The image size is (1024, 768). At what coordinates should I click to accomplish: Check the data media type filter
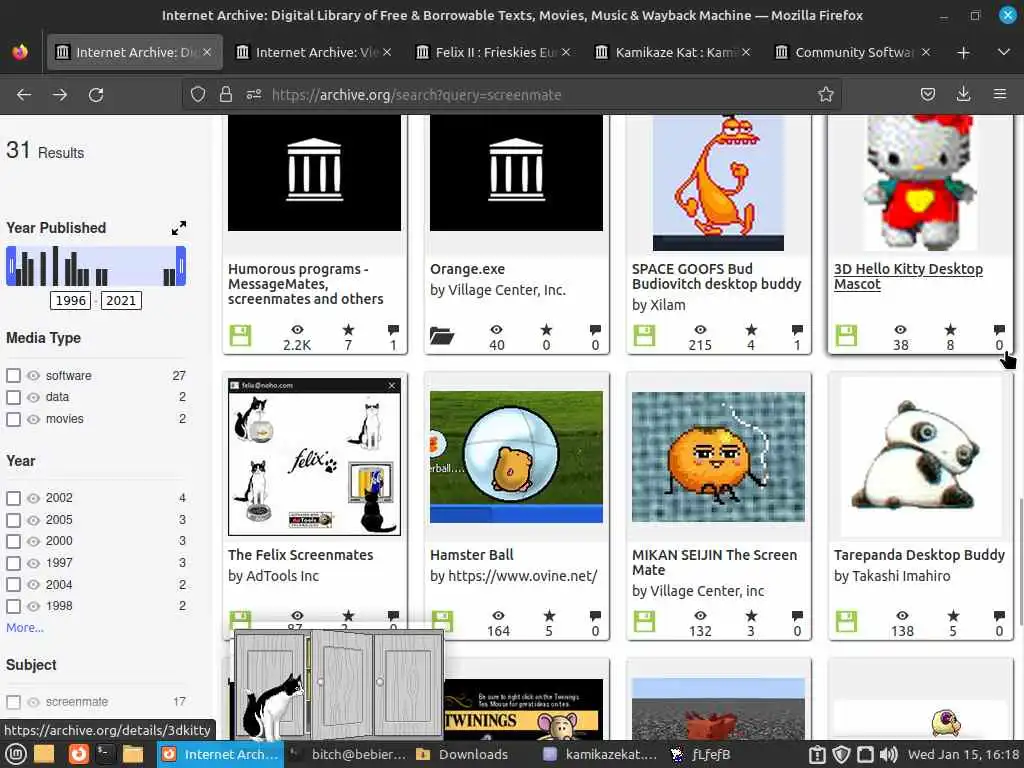coord(13,397)
